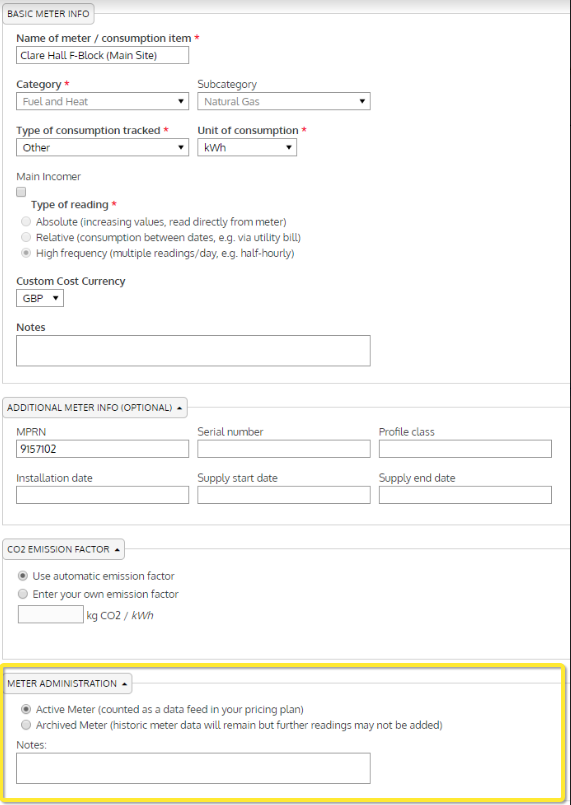Click the Supply start date field
Image resolution: width=571 pixels, height=805 pixels.
(x=283, y=495)
